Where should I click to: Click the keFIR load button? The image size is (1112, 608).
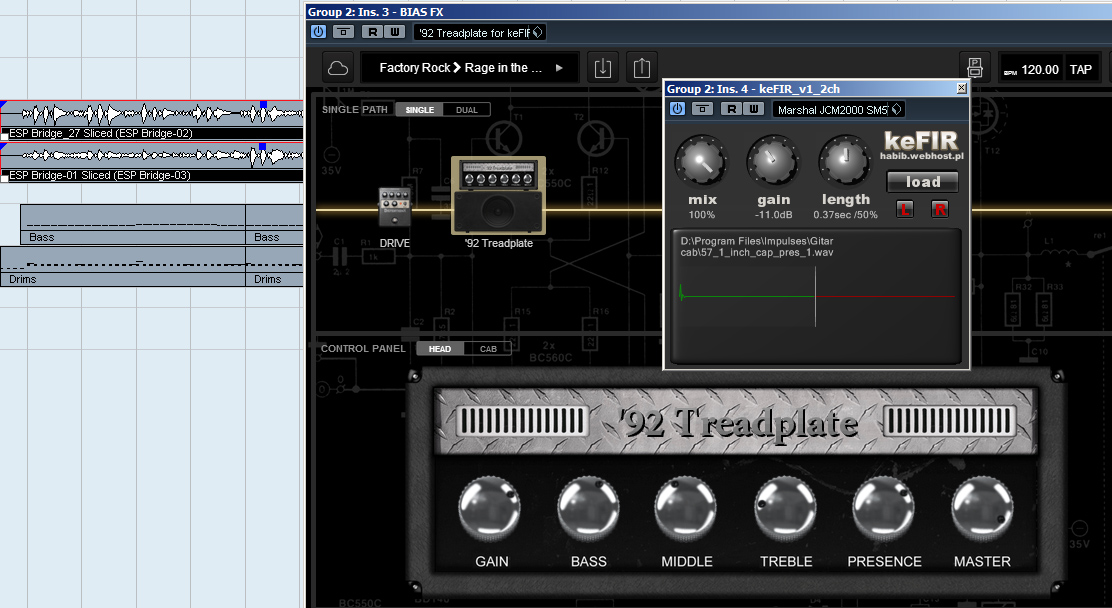[x=923, y=182]
